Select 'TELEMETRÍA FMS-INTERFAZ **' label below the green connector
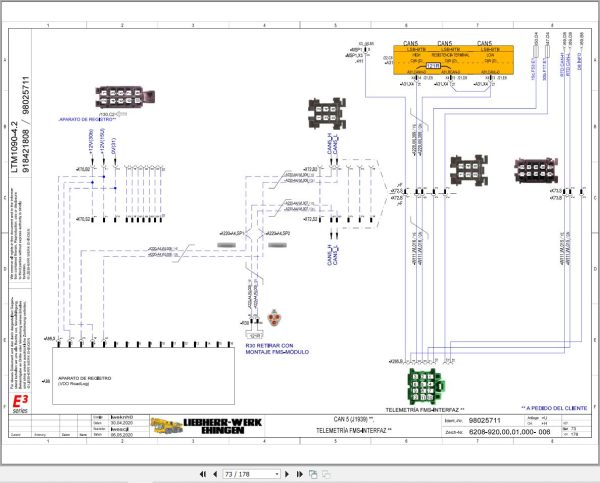 (x=425, y=410)
